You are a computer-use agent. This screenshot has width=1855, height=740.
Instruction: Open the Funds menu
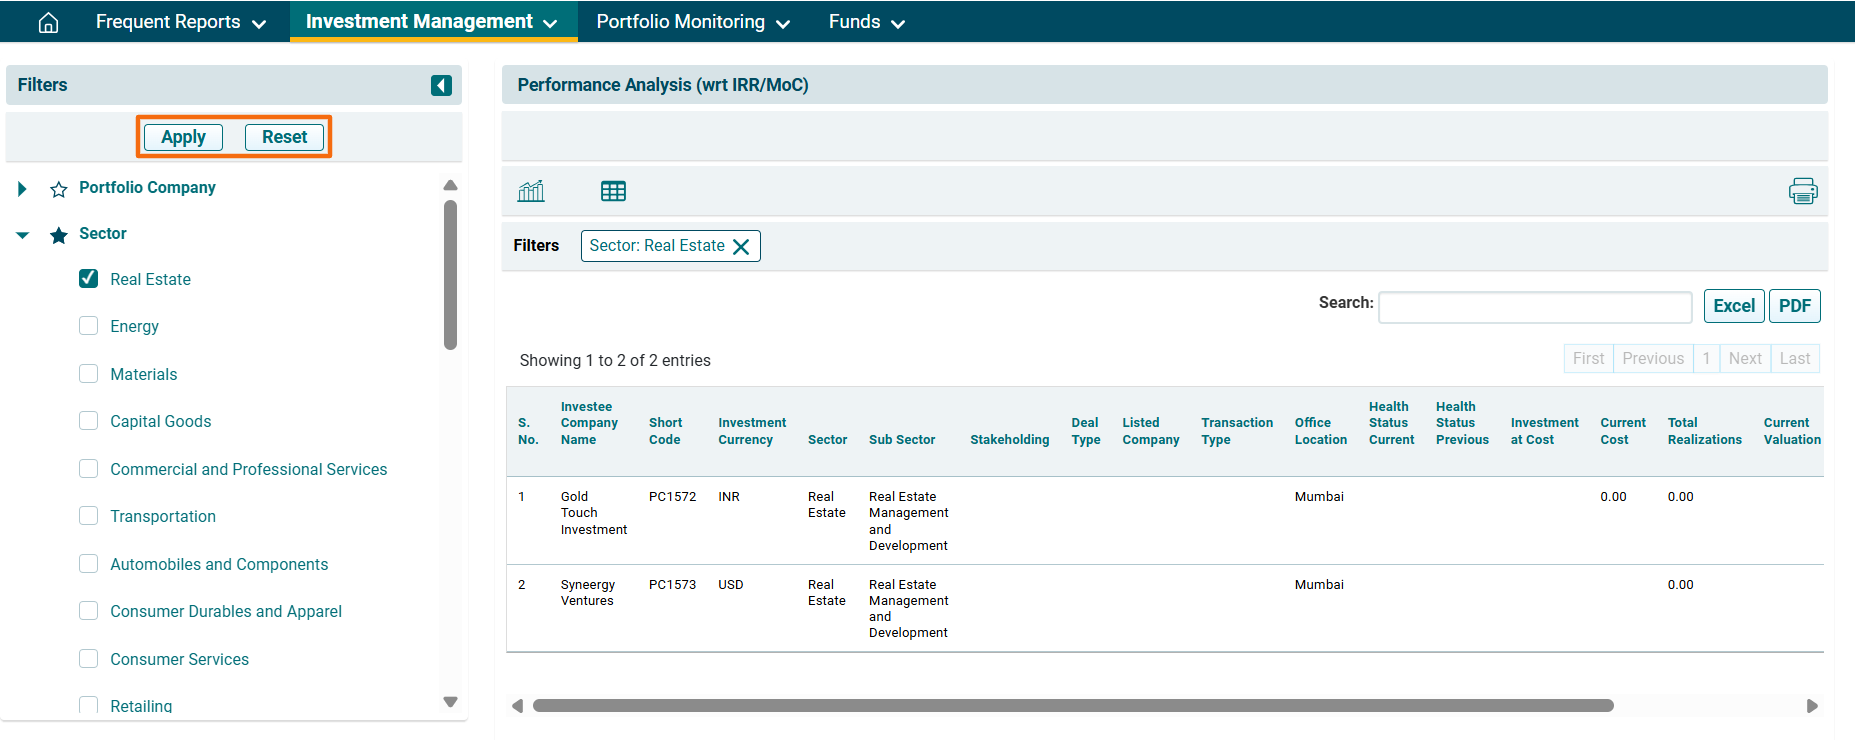[x=866, y=22]
